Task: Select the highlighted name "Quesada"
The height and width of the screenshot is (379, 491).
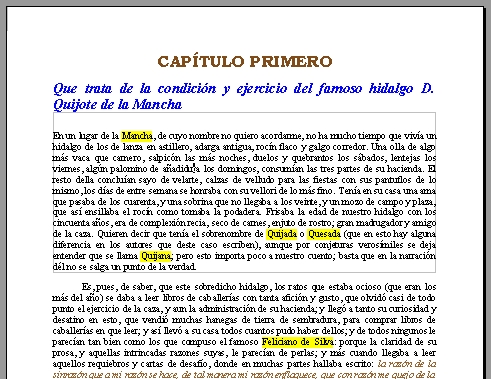Action: (x=324, y=234)
